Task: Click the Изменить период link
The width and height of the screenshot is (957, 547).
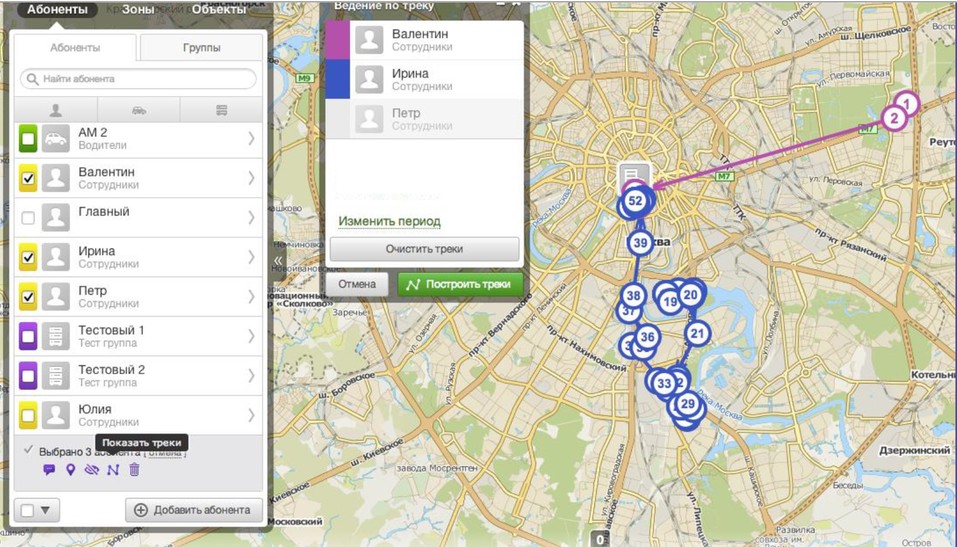Action: click(389, 221)
